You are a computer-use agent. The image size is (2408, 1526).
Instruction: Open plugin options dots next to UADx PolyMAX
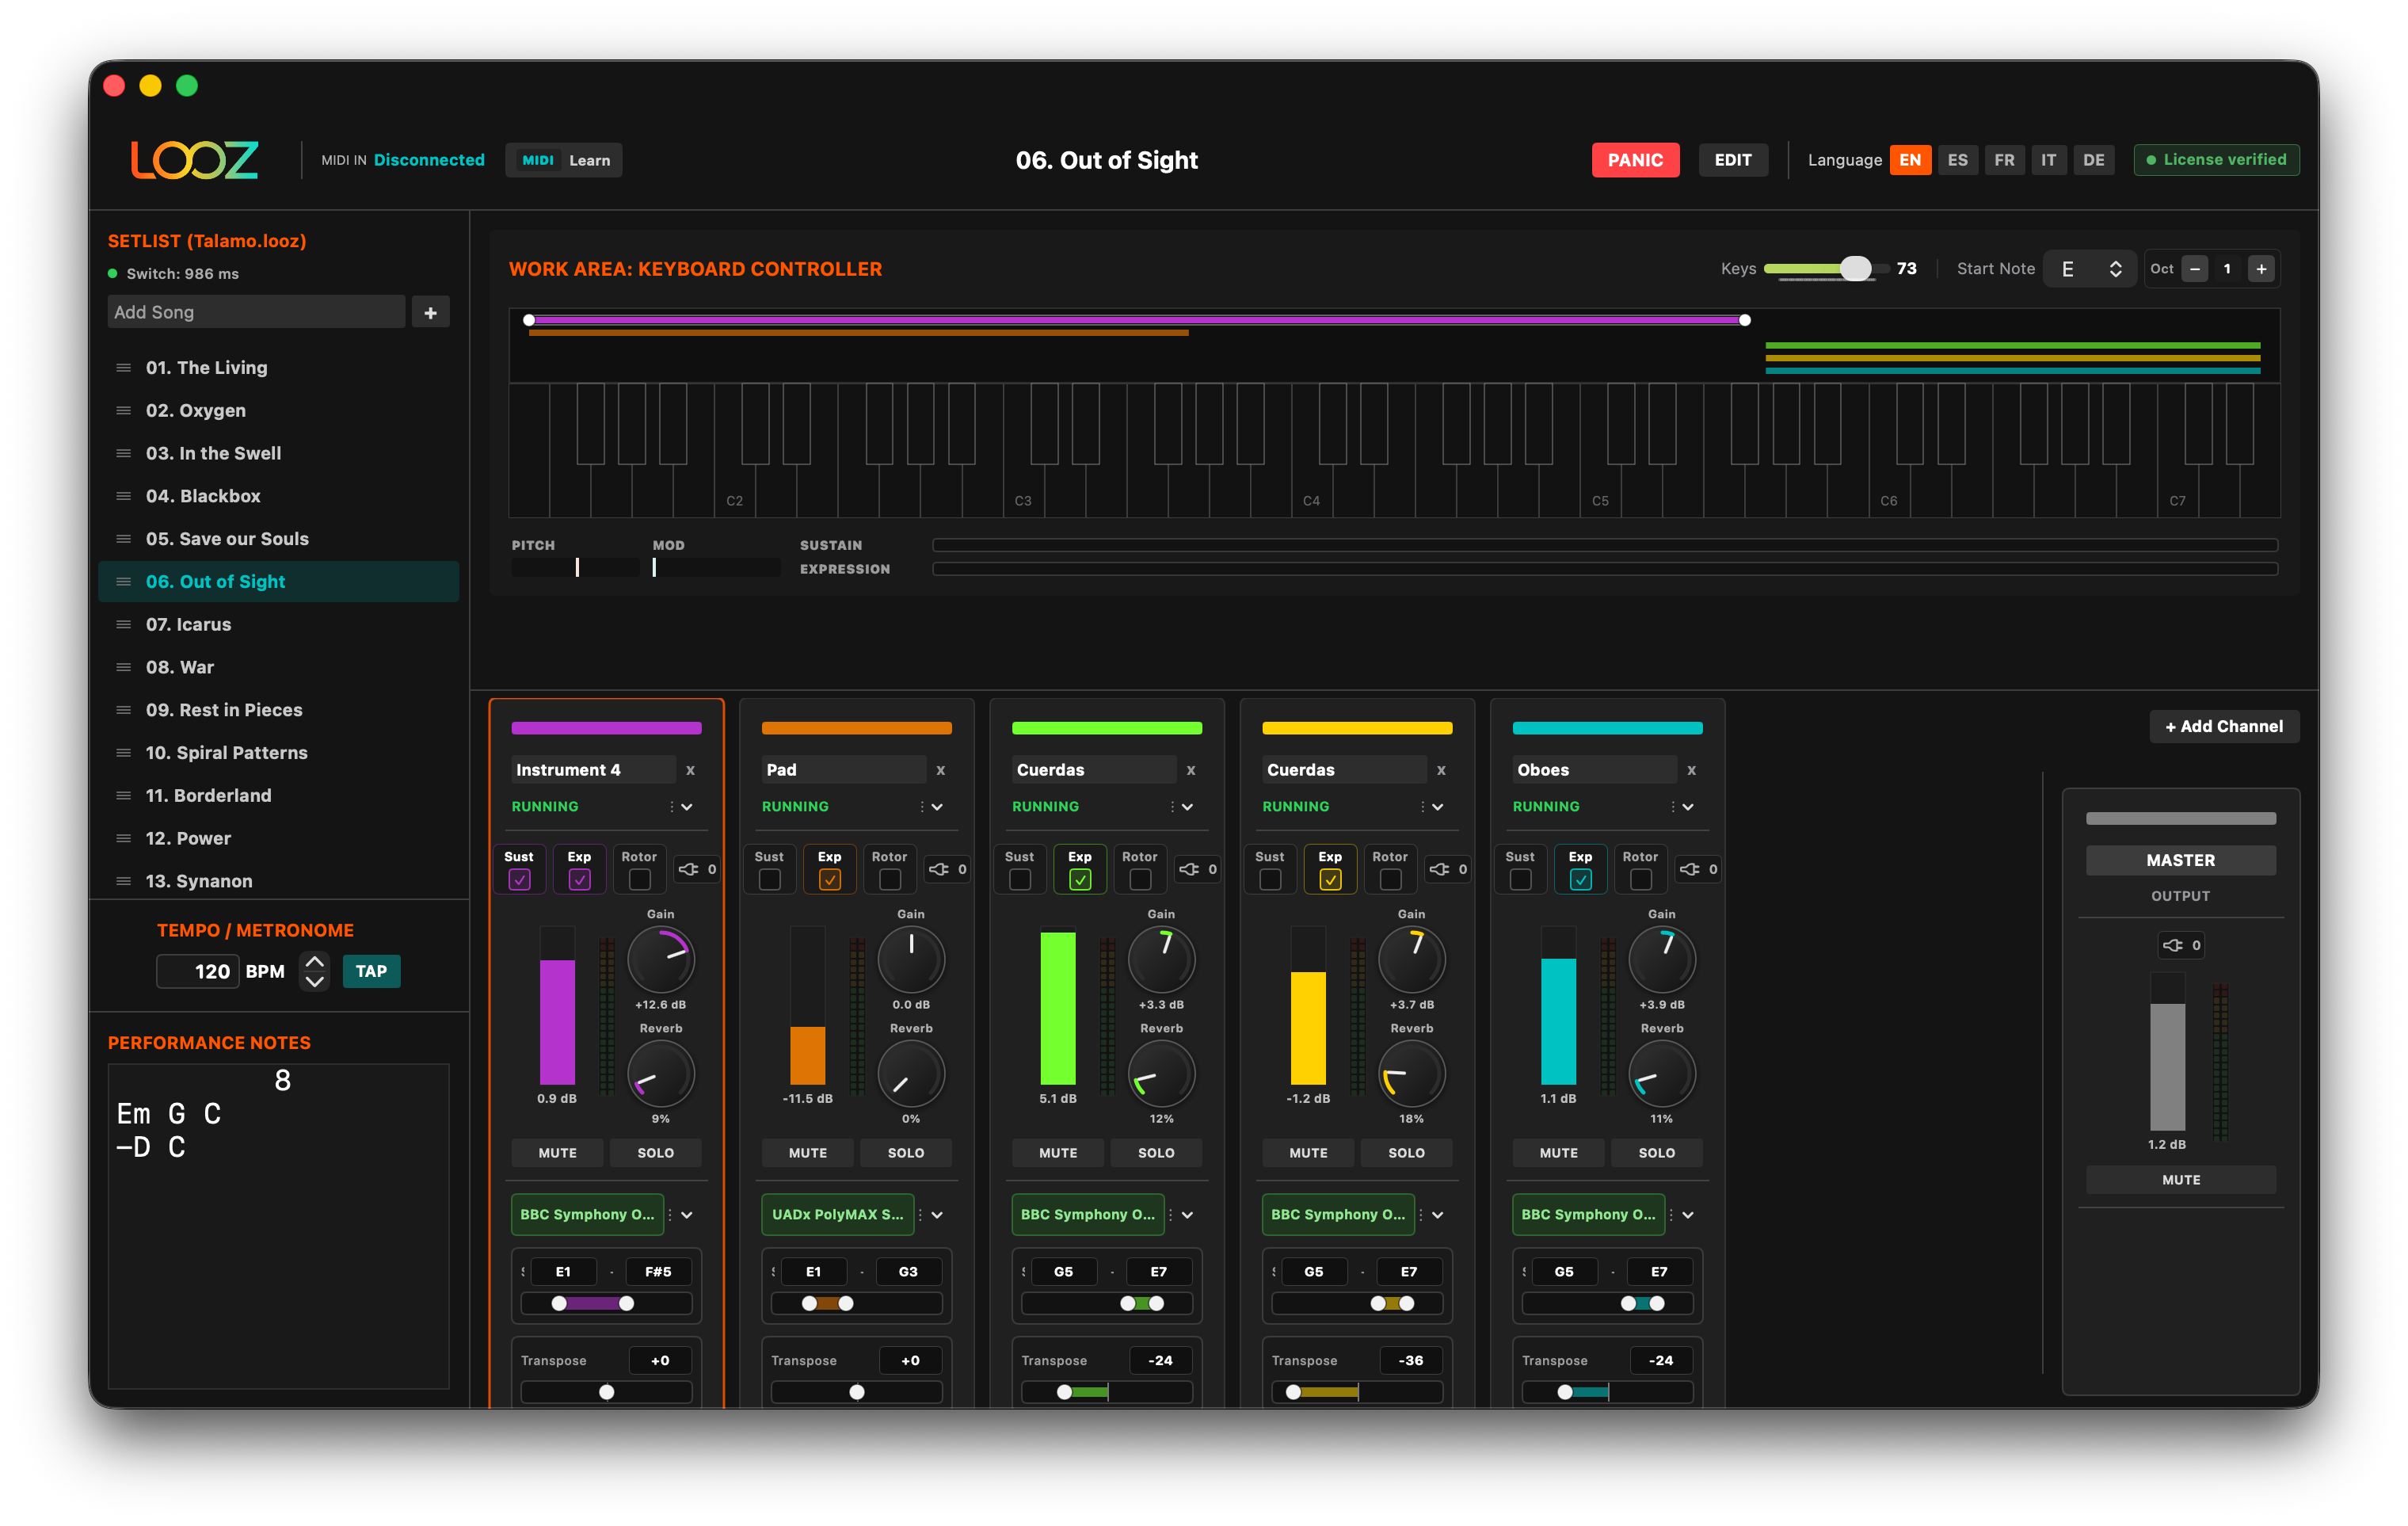(x=920, y=1215)
